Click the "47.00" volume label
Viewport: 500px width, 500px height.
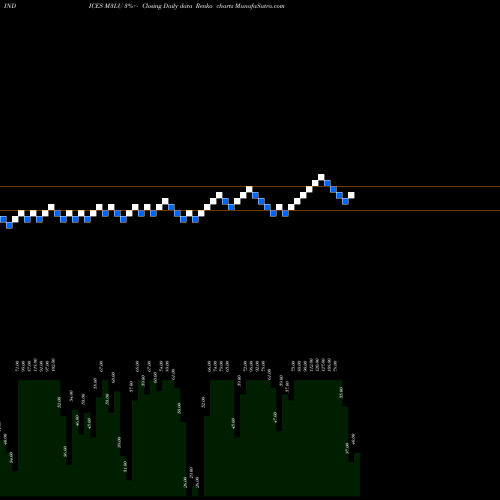coord(275,417)
